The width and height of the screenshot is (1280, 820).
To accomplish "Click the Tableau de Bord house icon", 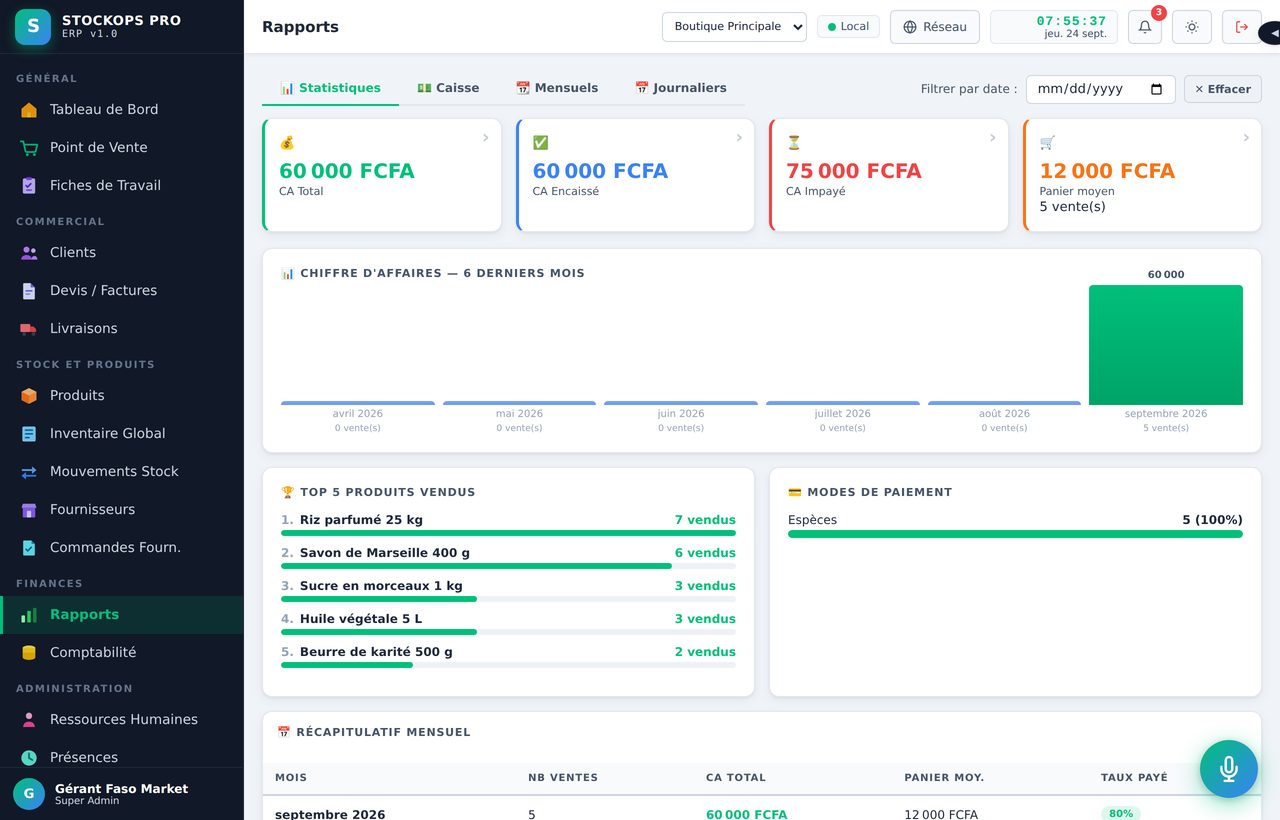I will [x=29, y=110].
